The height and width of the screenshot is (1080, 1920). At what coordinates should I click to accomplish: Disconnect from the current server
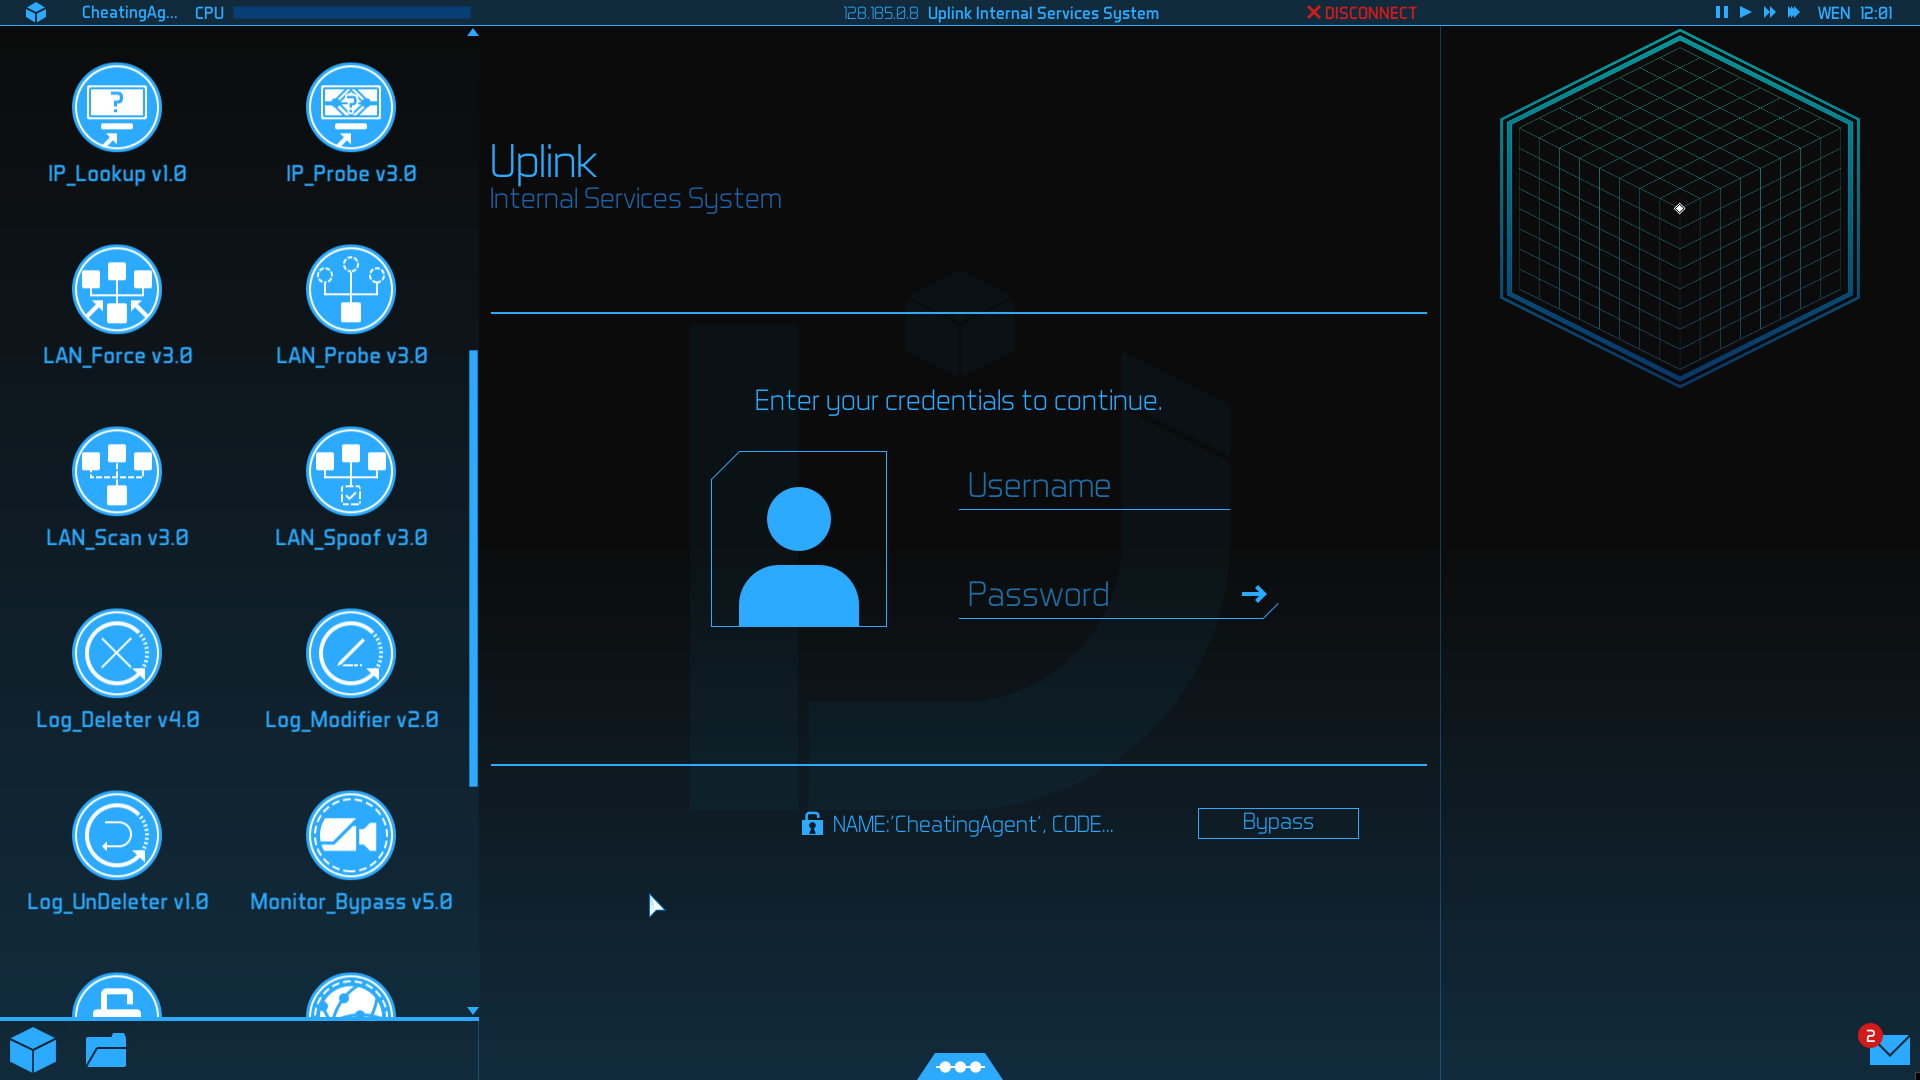pos(1361,13)
